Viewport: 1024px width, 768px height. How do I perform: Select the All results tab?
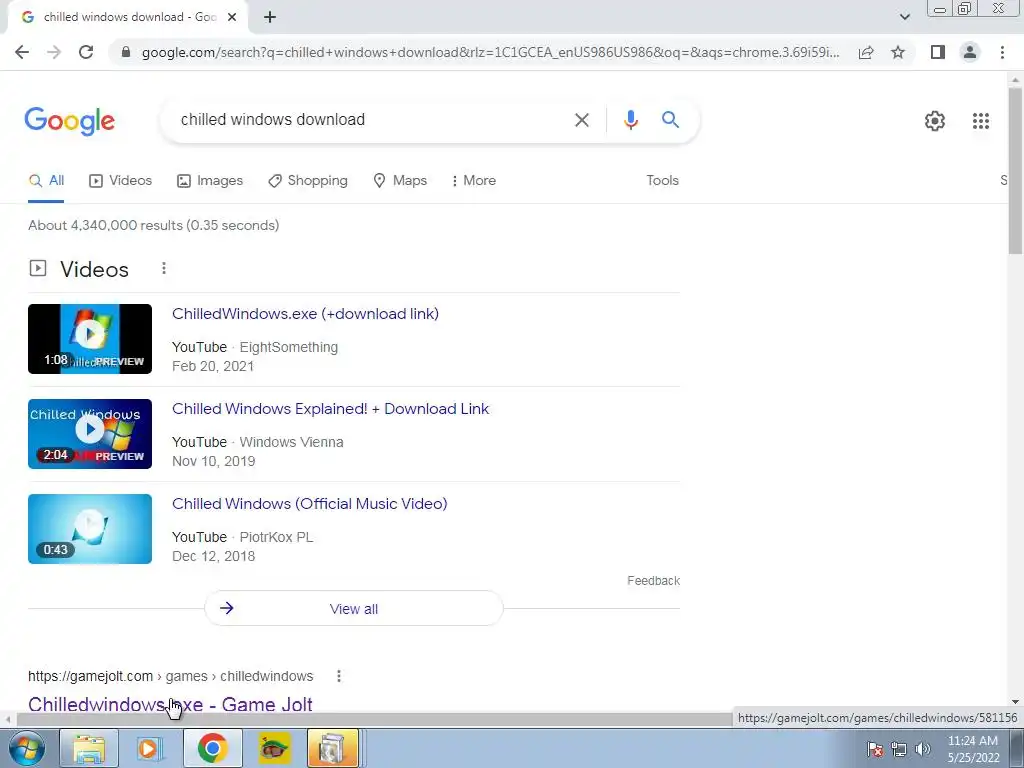click(46, 181)
